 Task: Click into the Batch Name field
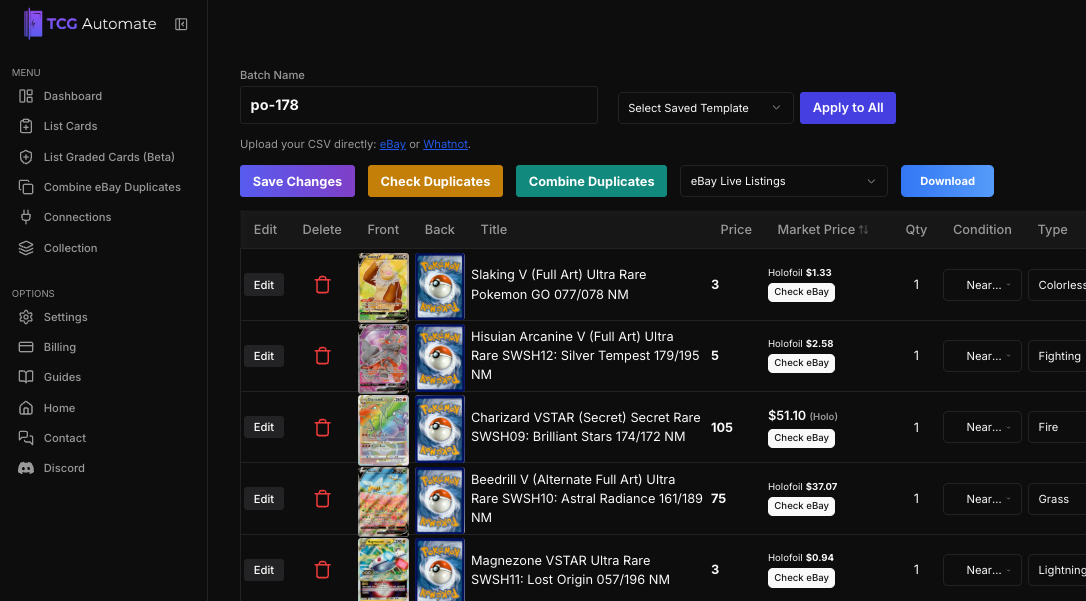pos(418,105)
